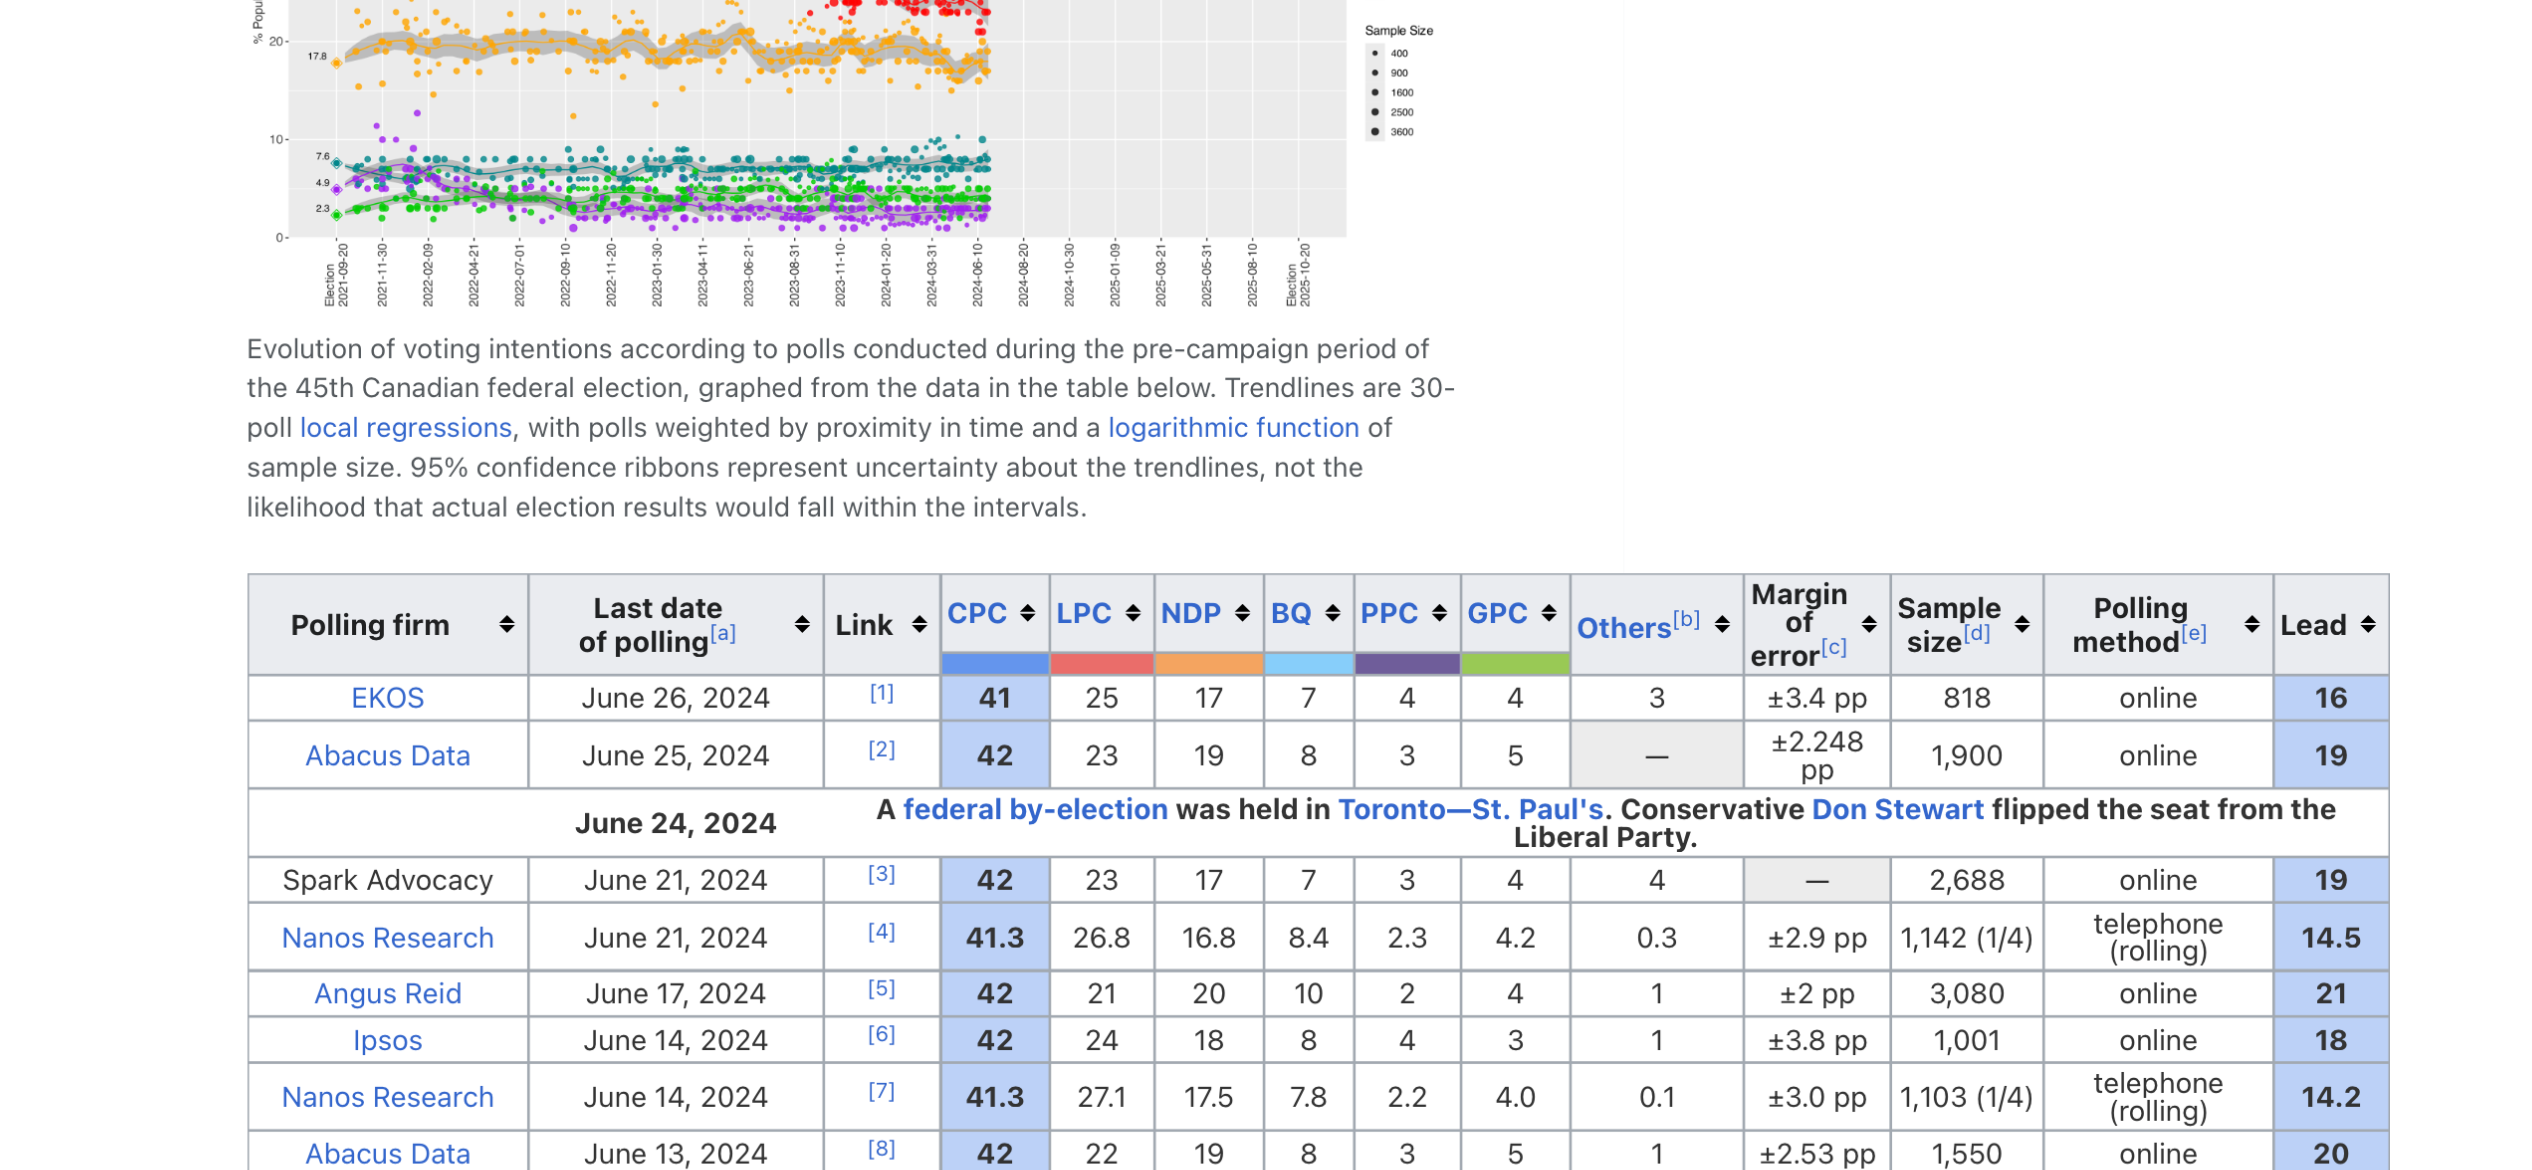Viewport: 2532px width, 1170px height.
Task: Open the EKOS polling firm link
Action: (387, 697)
